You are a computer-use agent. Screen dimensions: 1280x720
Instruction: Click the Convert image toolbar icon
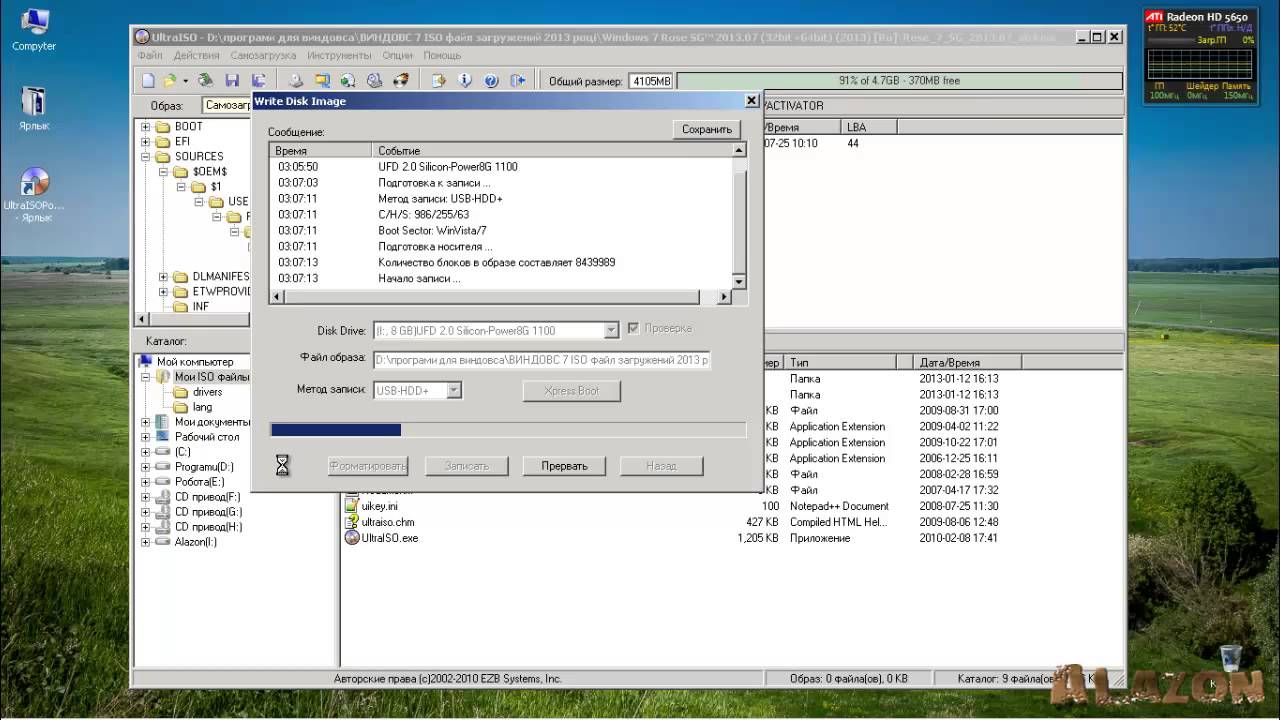point(322,80)
